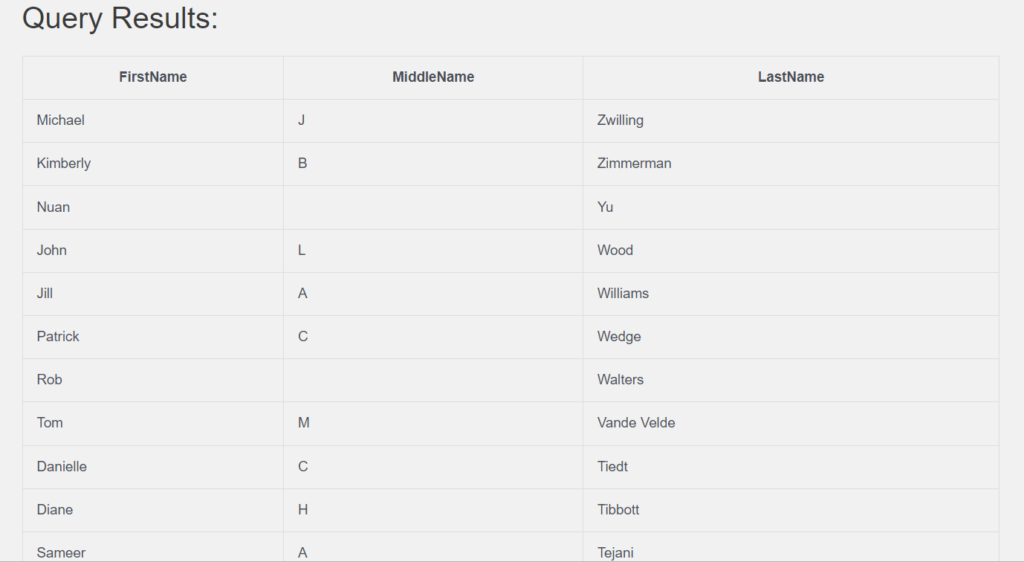Viewport: 1024px width, 562px height.
Task: Click the Query Results heading
Action: coord(120,18)
